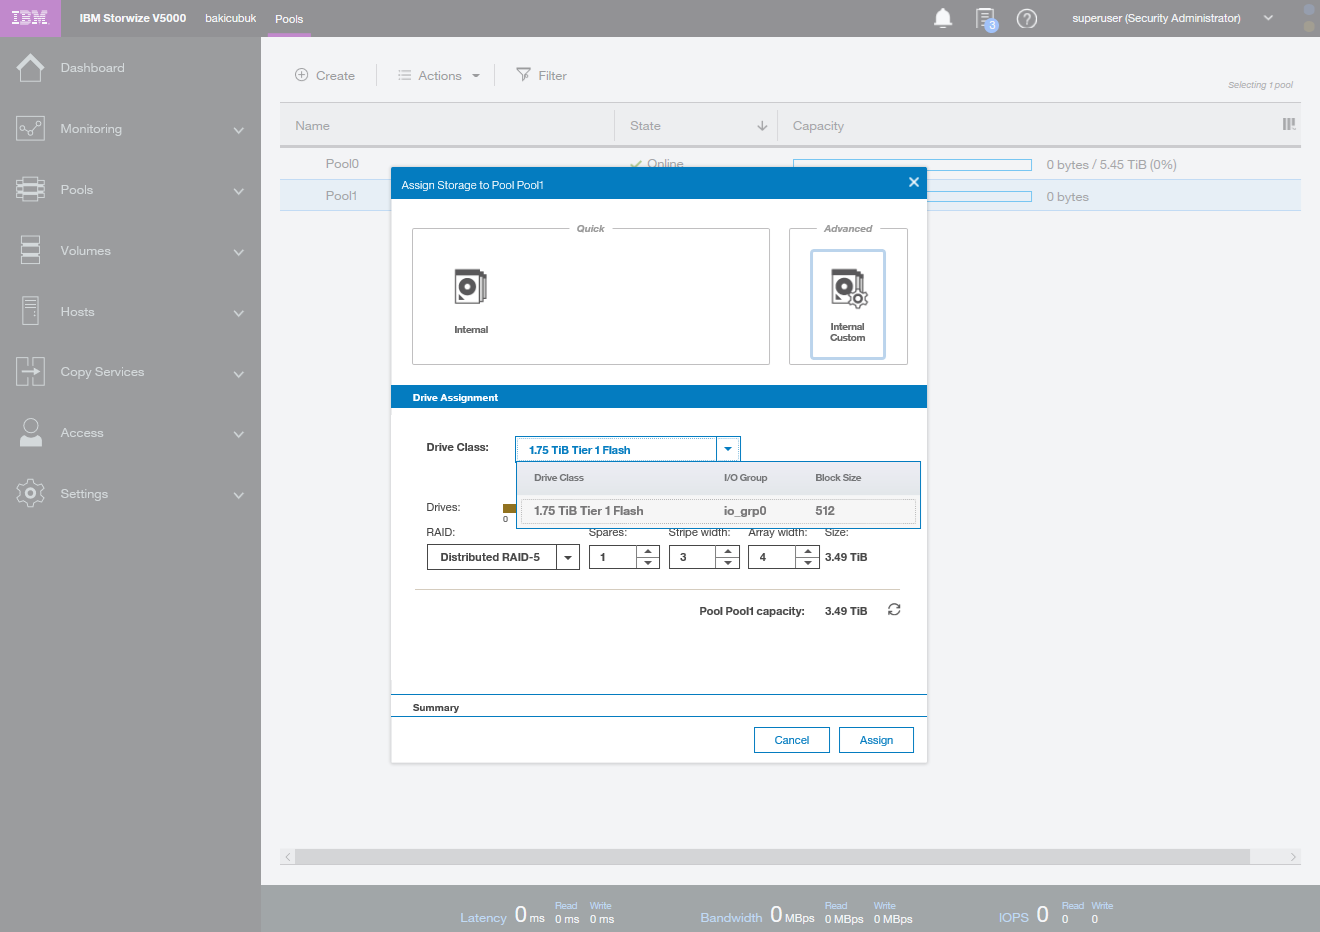Expand the Access menu chevron
Image resolution: width=1320 pixels, height=932 pixels.
(x=238, y=434)
